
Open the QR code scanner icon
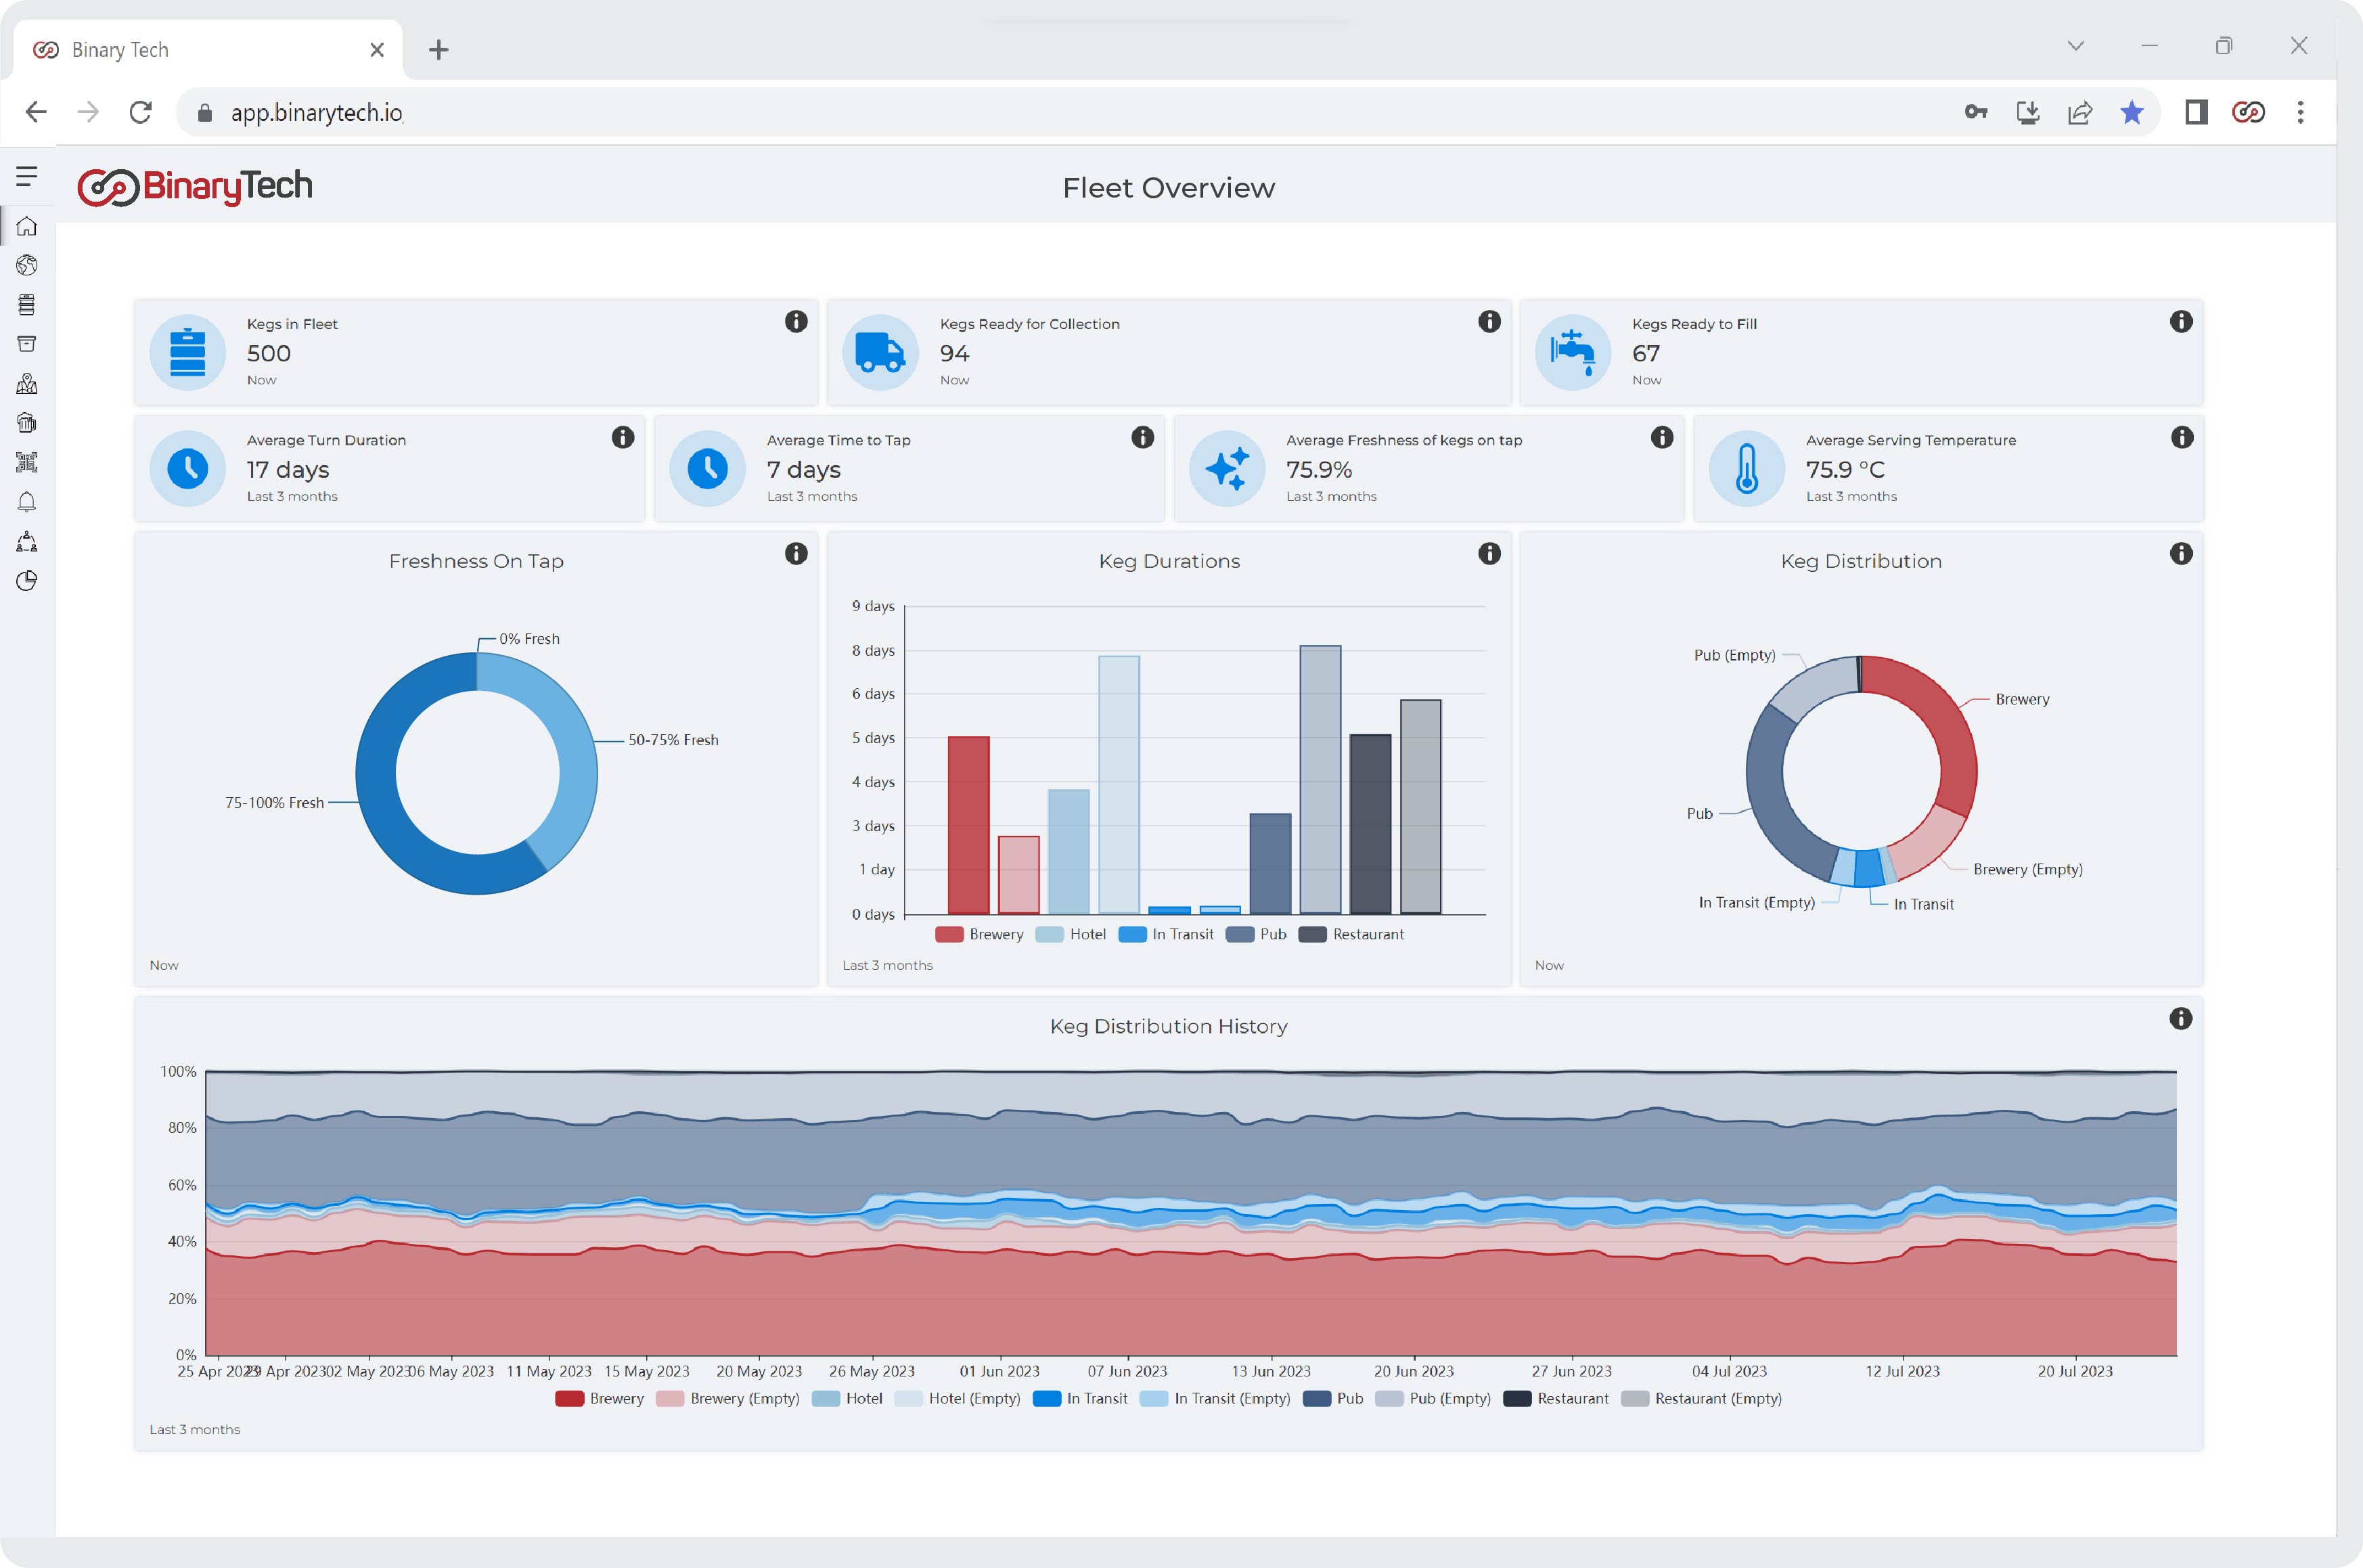pyautogui.click(x=27, y=462)
